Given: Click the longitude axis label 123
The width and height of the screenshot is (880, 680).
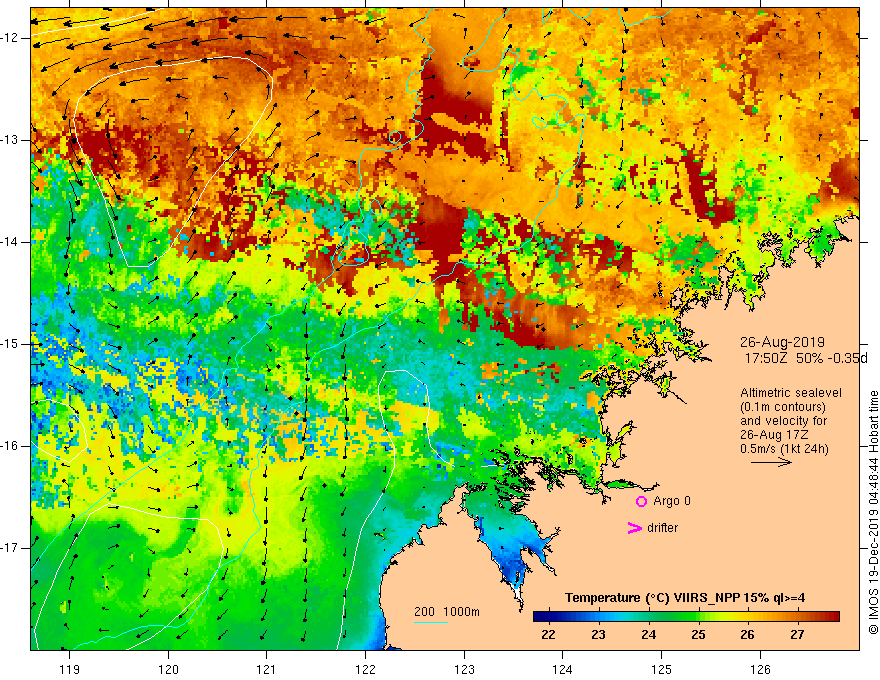Looking at the screenshot, I should [464, 669].
